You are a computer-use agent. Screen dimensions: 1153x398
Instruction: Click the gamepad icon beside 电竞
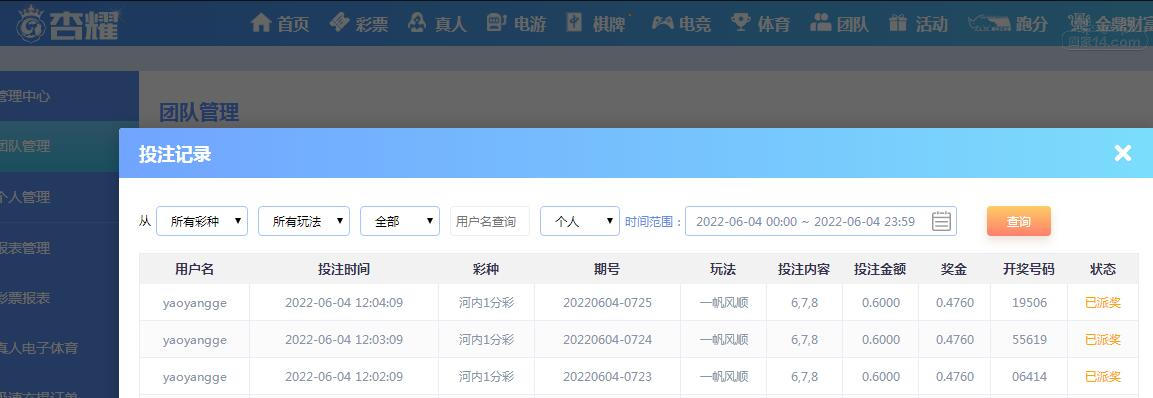click(663, 23)
